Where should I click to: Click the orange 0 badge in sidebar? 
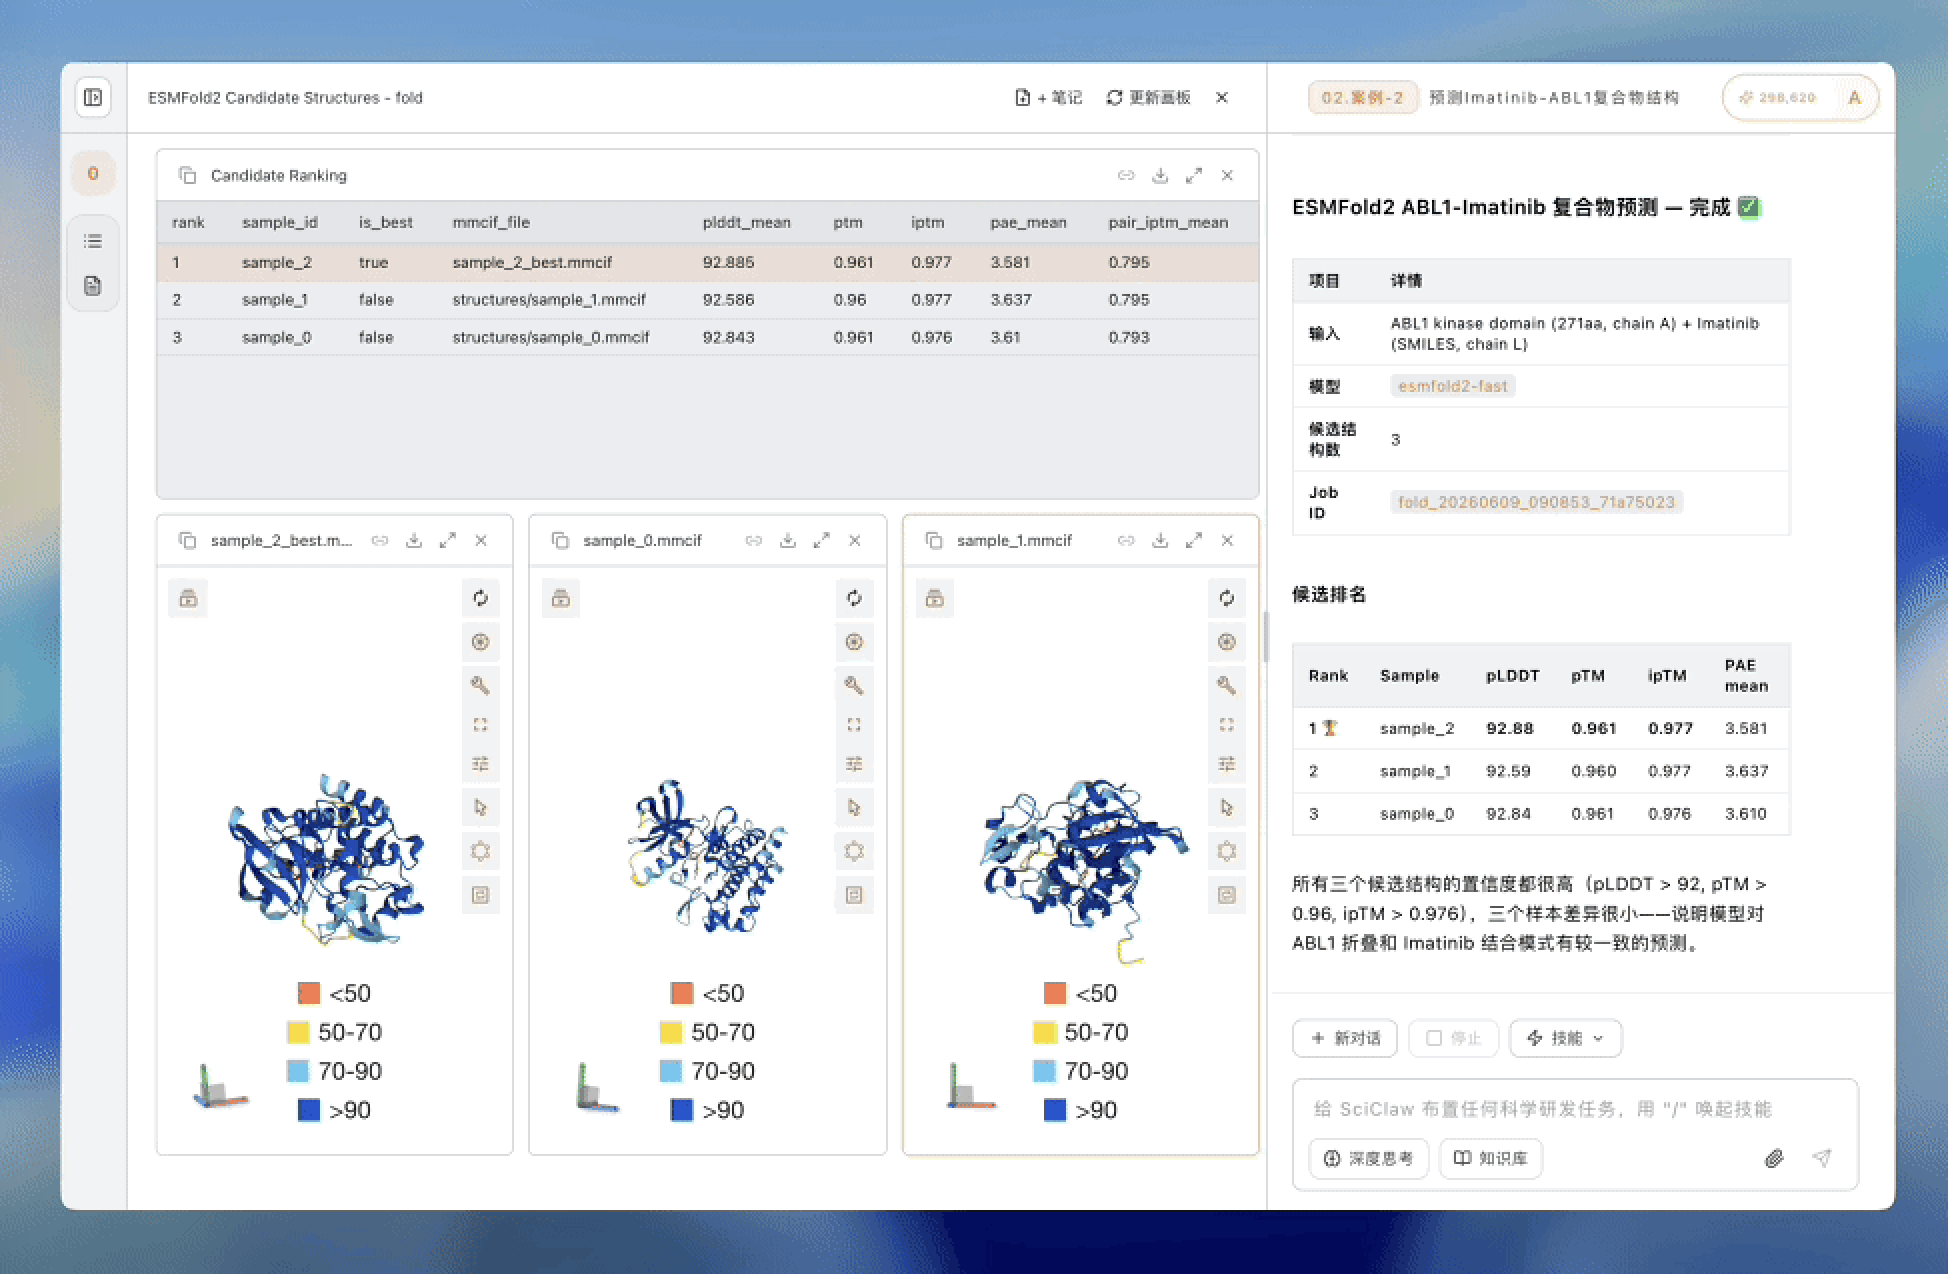click(93, 174)
